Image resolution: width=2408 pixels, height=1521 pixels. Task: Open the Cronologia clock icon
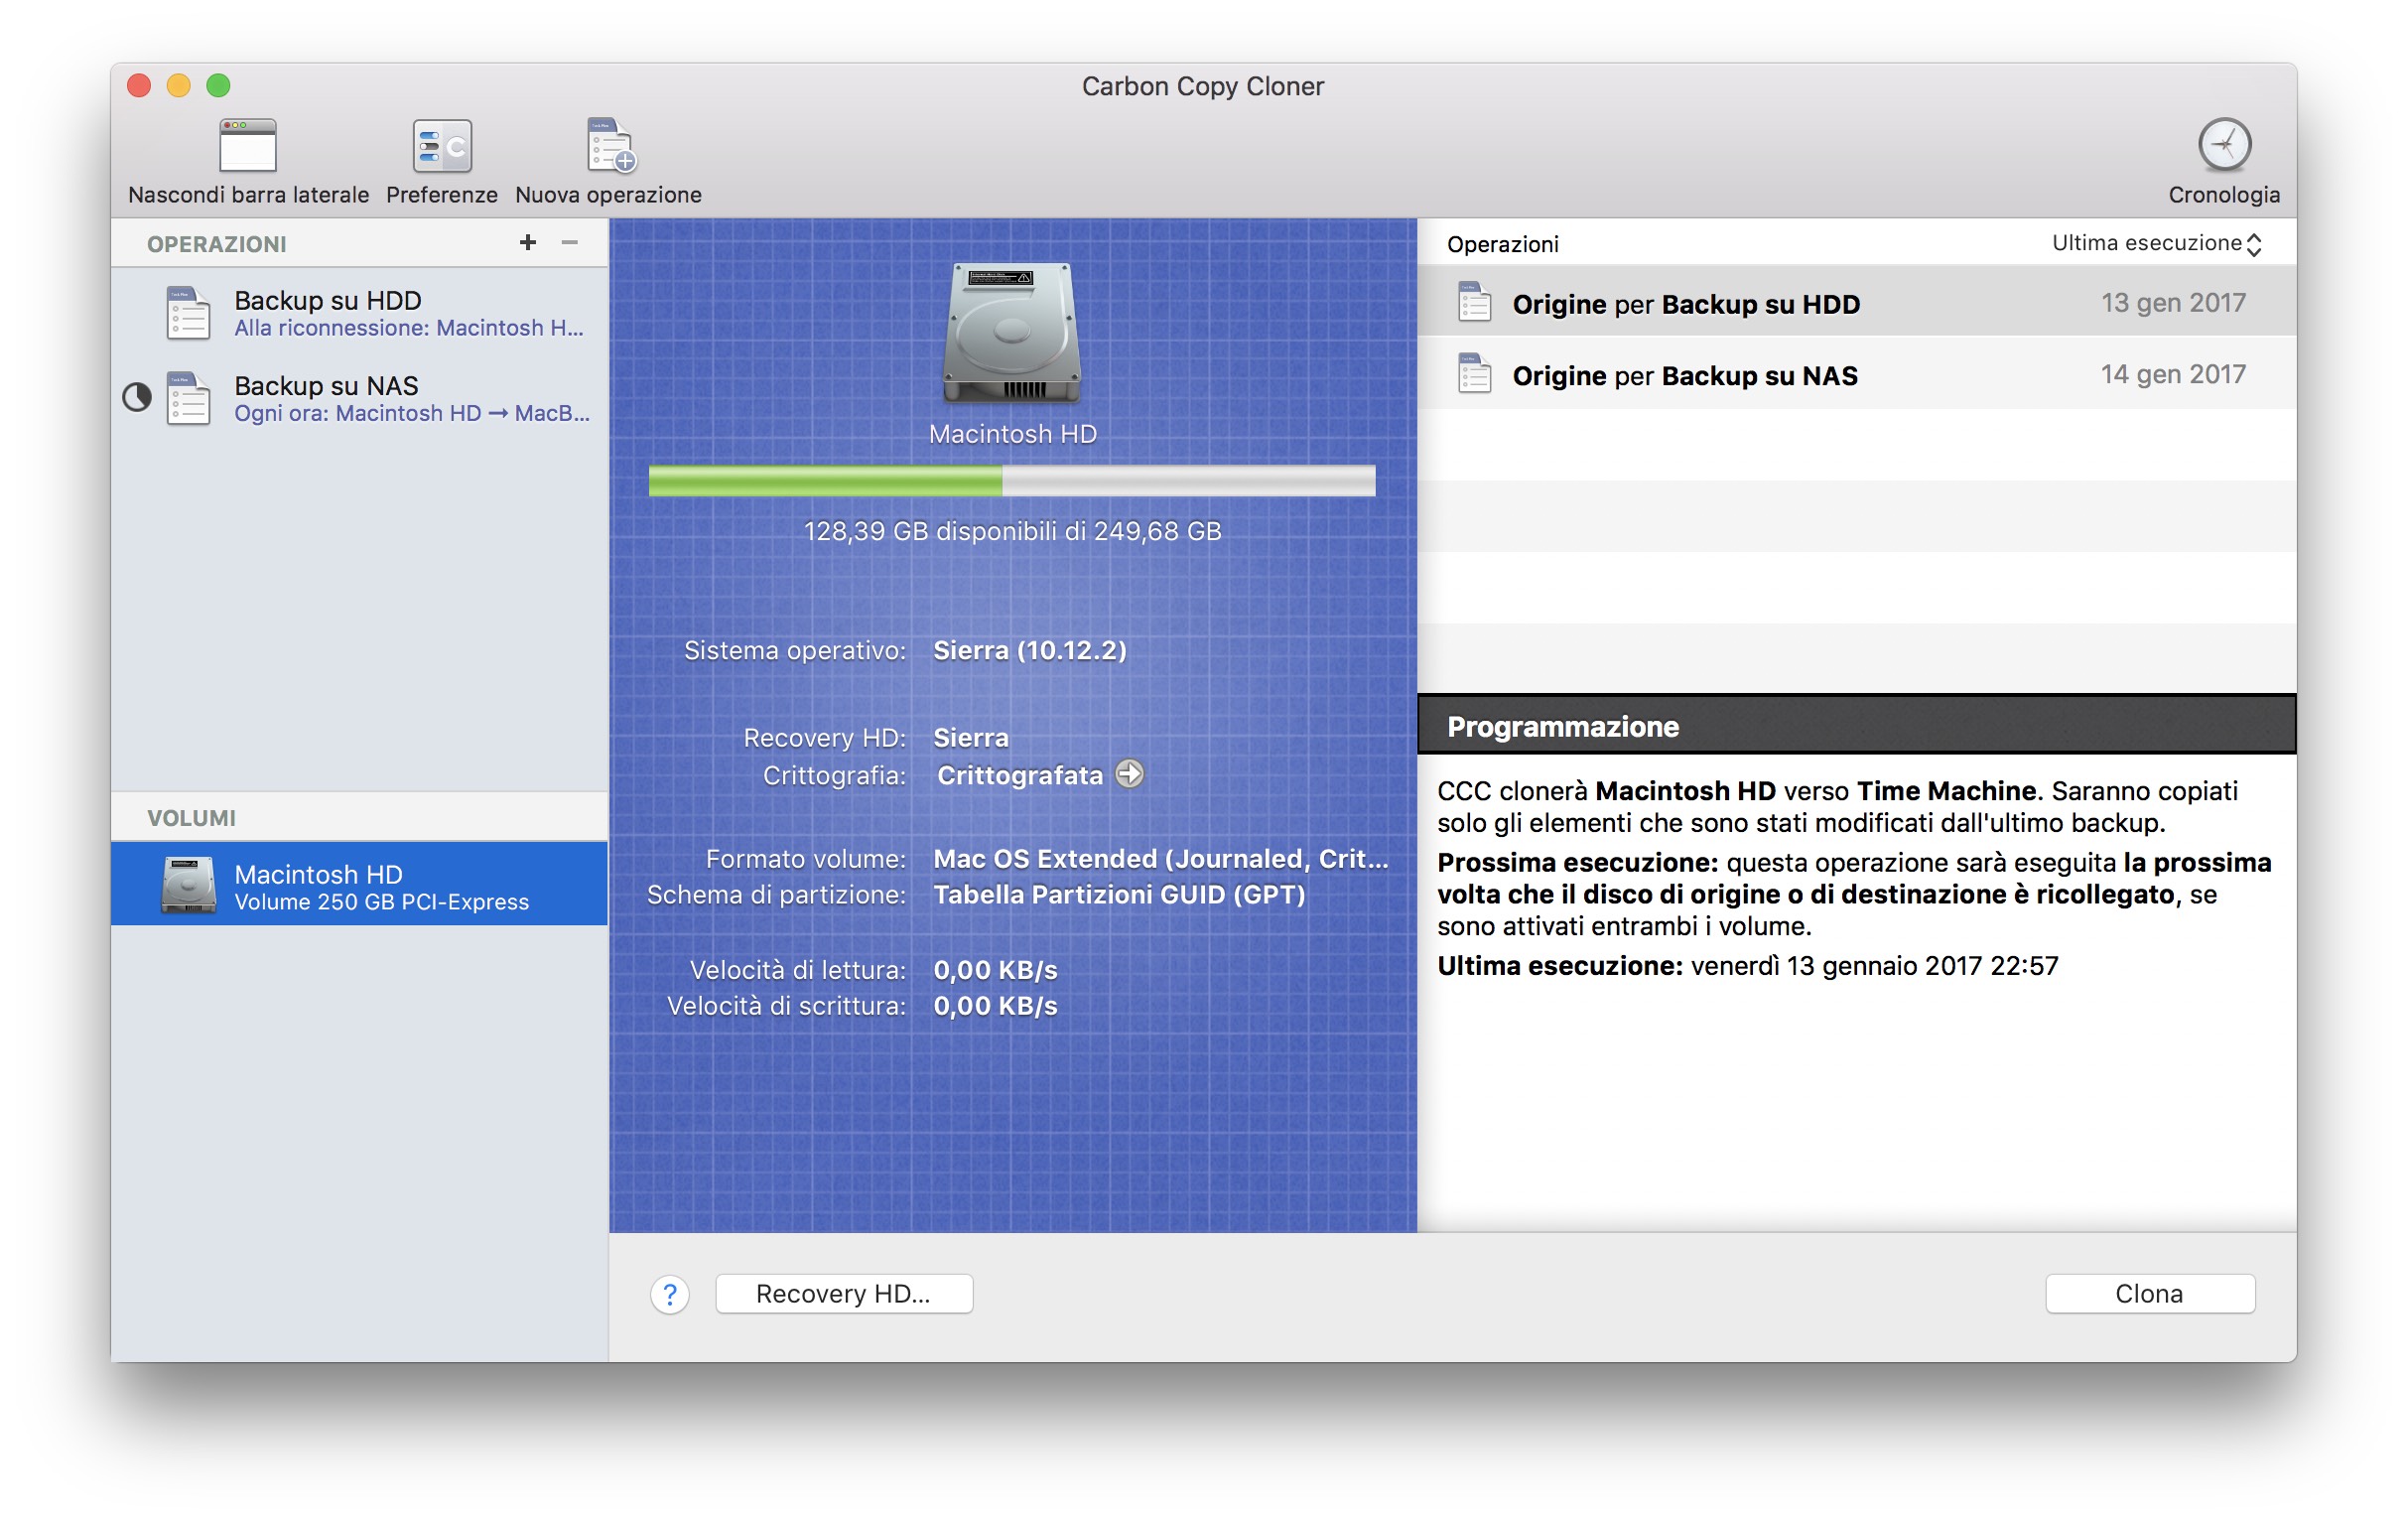pos(2224,146)
